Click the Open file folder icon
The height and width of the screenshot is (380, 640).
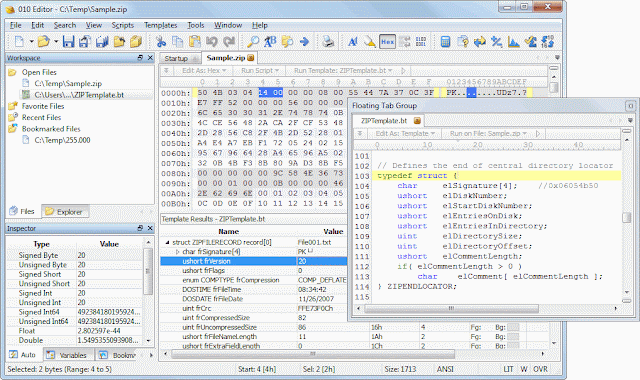click(x=43, y=41)
